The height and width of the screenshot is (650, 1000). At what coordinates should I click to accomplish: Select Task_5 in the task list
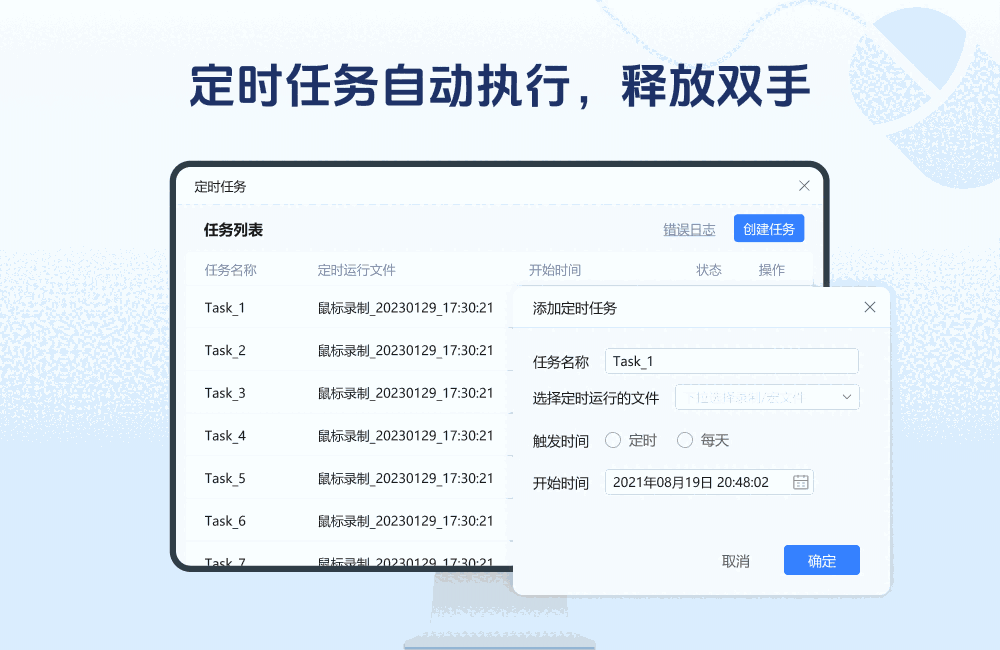coord(225,478)
